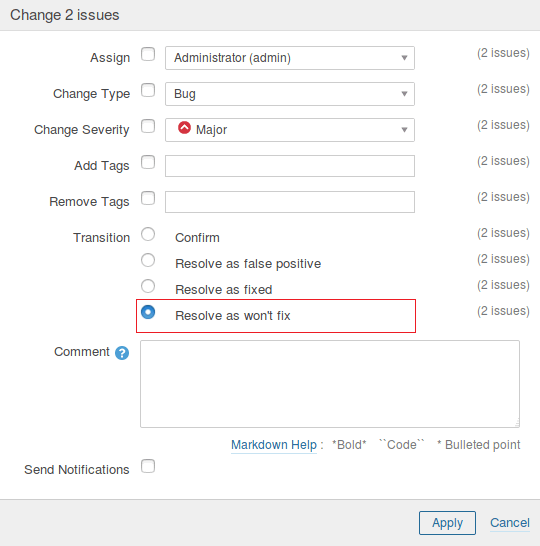Focus the Remove Tags input field
The height and width of the screenshot is (546, 540).
290,202
